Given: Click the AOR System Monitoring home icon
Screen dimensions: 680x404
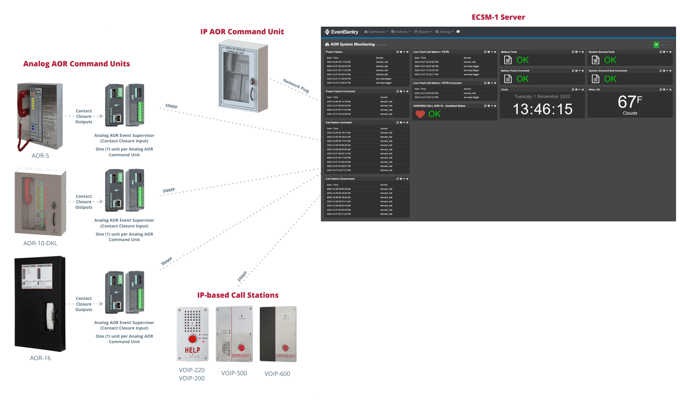Looking at the screenshot, I should point(327,44).
